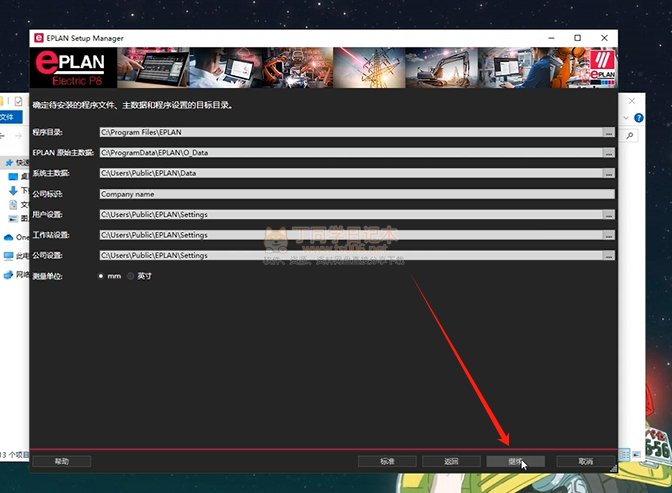
Task: Click the 帮助 (Help) button
Action: tap(62, 462)
